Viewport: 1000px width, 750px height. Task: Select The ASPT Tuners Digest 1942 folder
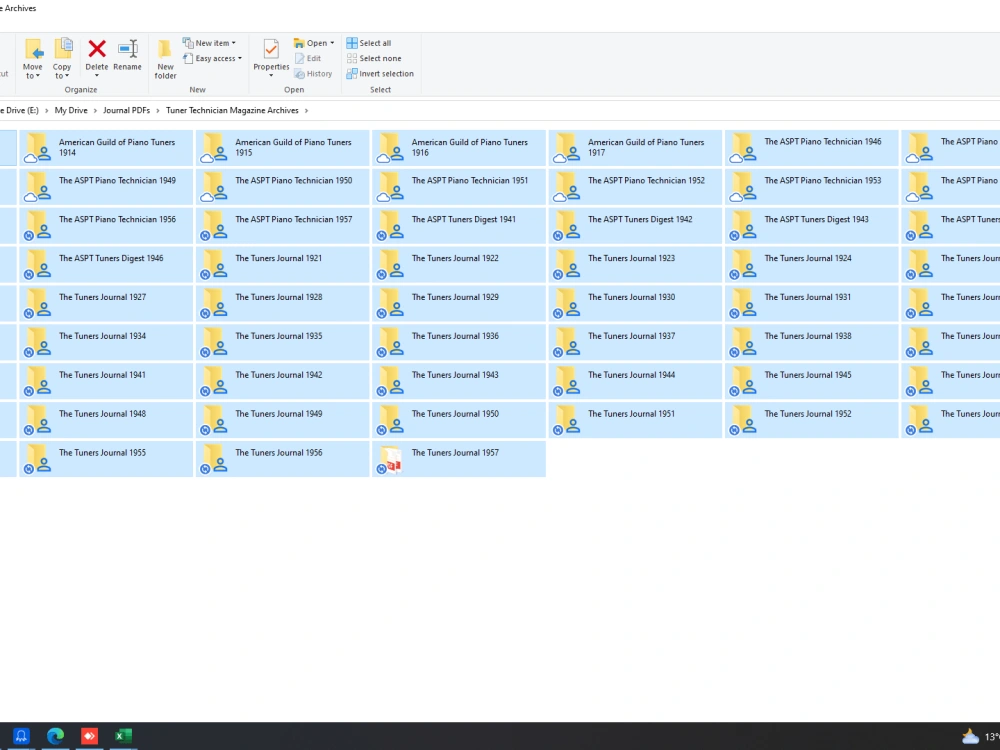[x=635, y=226]
